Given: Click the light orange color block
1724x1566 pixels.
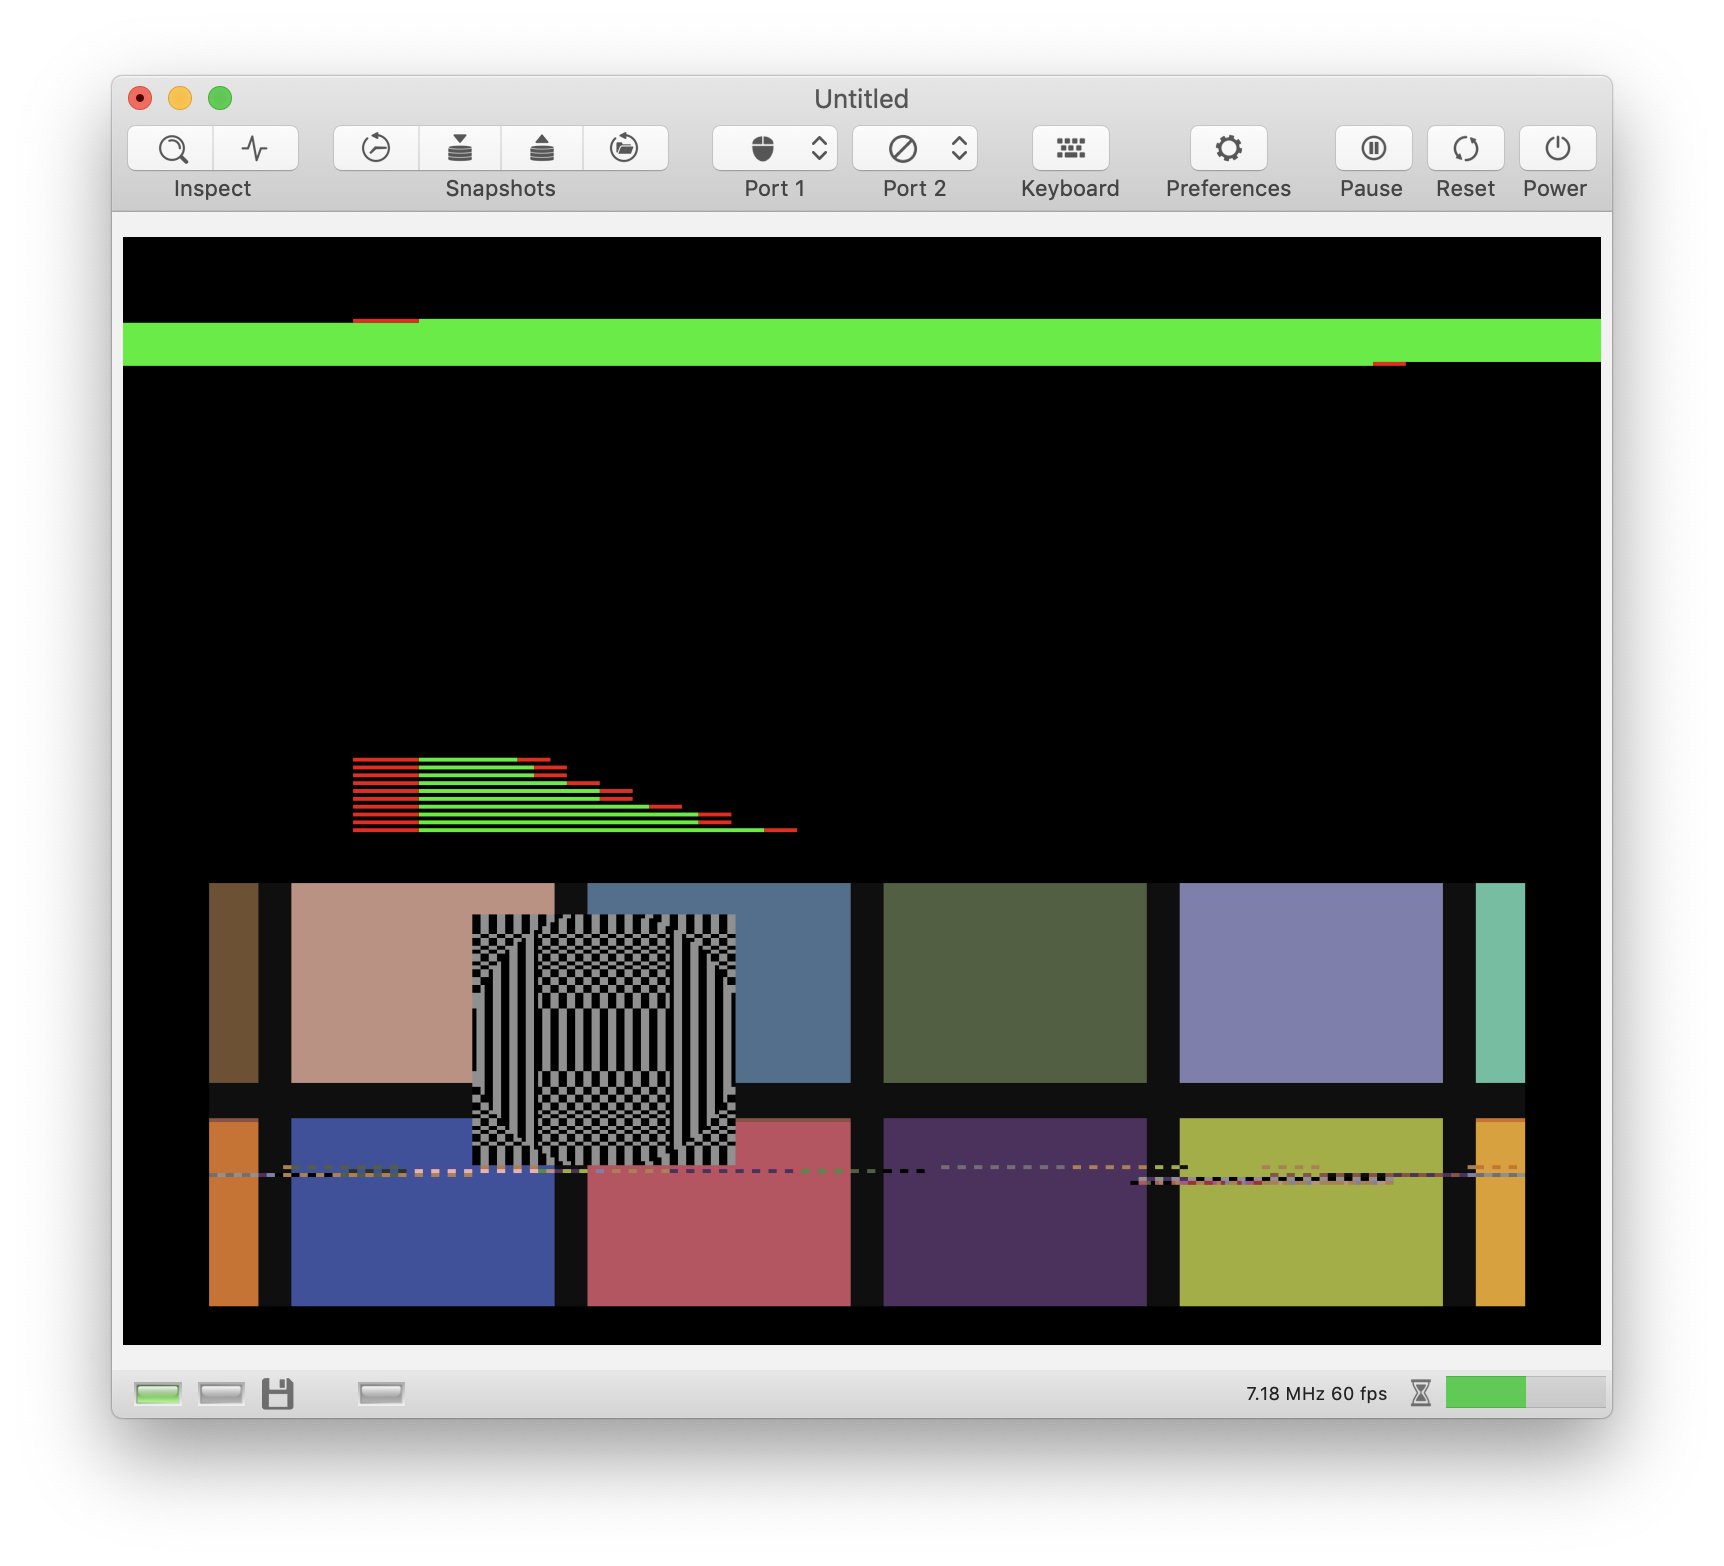Looking at the screenshot, I should click(x=1500, y=1212).
